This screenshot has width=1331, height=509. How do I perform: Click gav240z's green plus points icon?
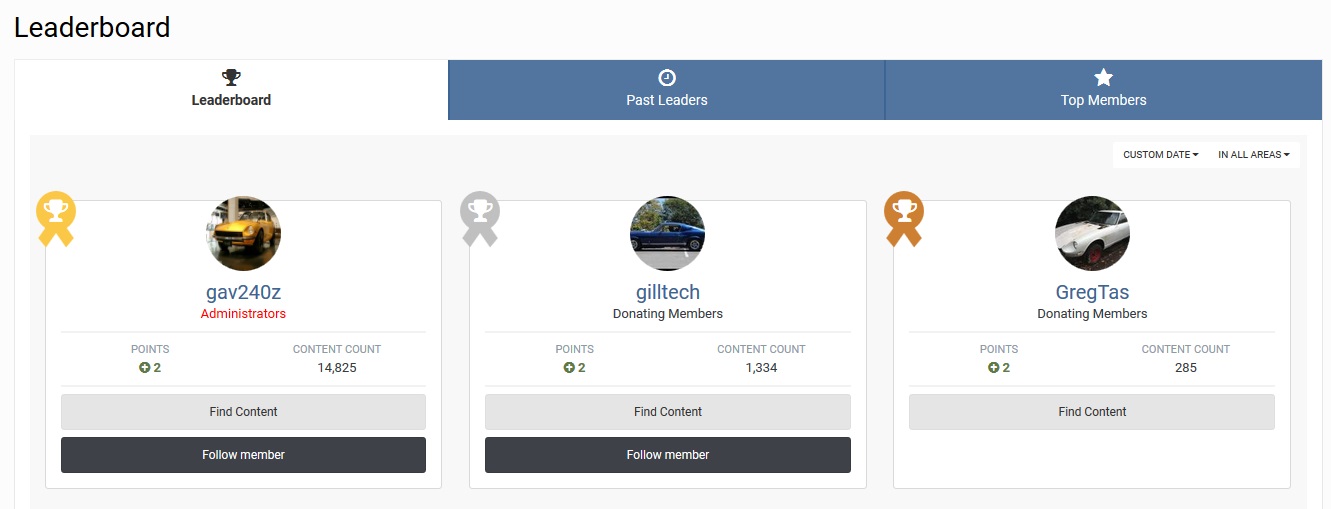click(x=144, y=368)
